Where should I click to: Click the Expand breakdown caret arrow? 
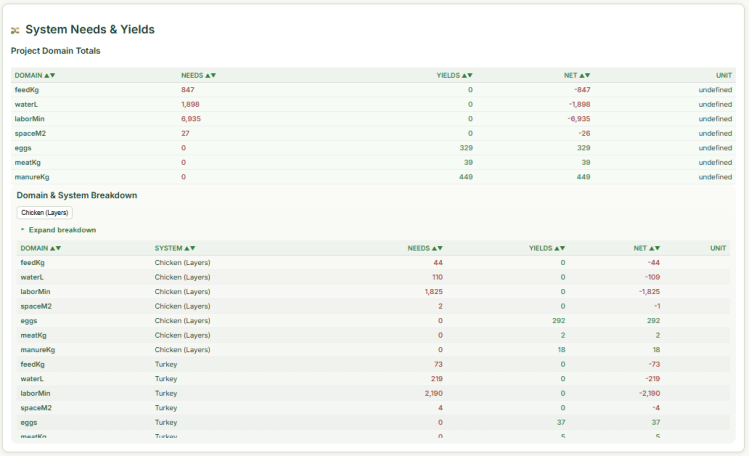point(23,230)
